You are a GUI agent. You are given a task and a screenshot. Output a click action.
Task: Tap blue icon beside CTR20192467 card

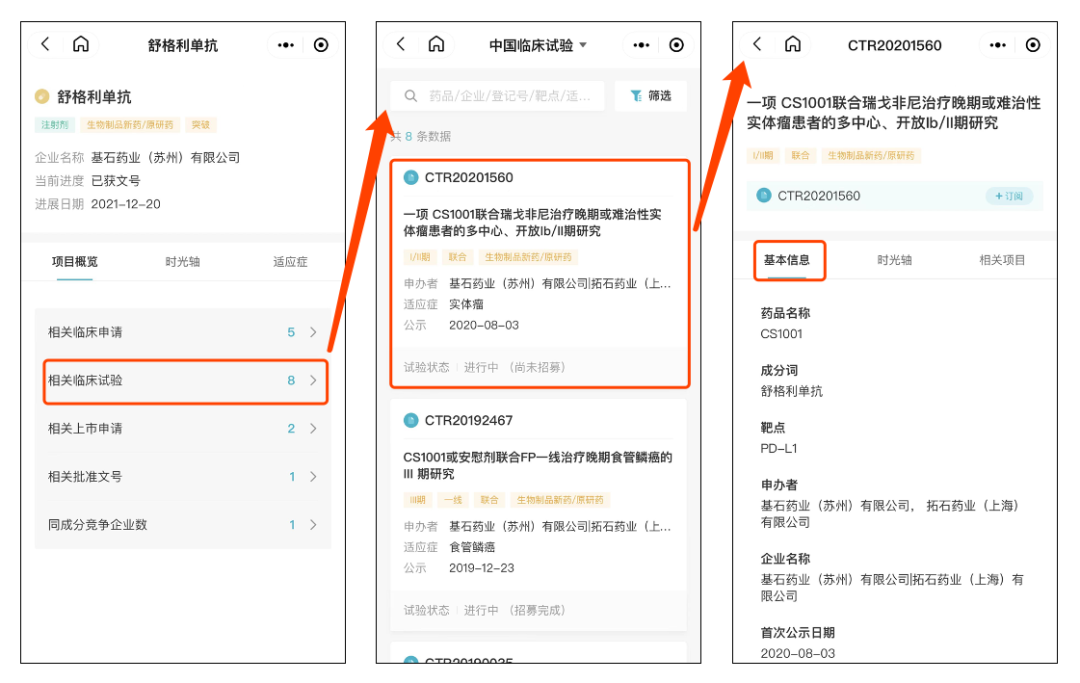pos(411,420)
